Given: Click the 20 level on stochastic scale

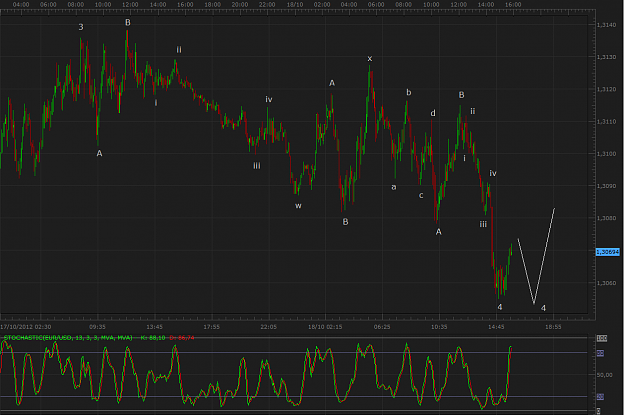Looking at the screenshot, I should click(x=600, y=397).
